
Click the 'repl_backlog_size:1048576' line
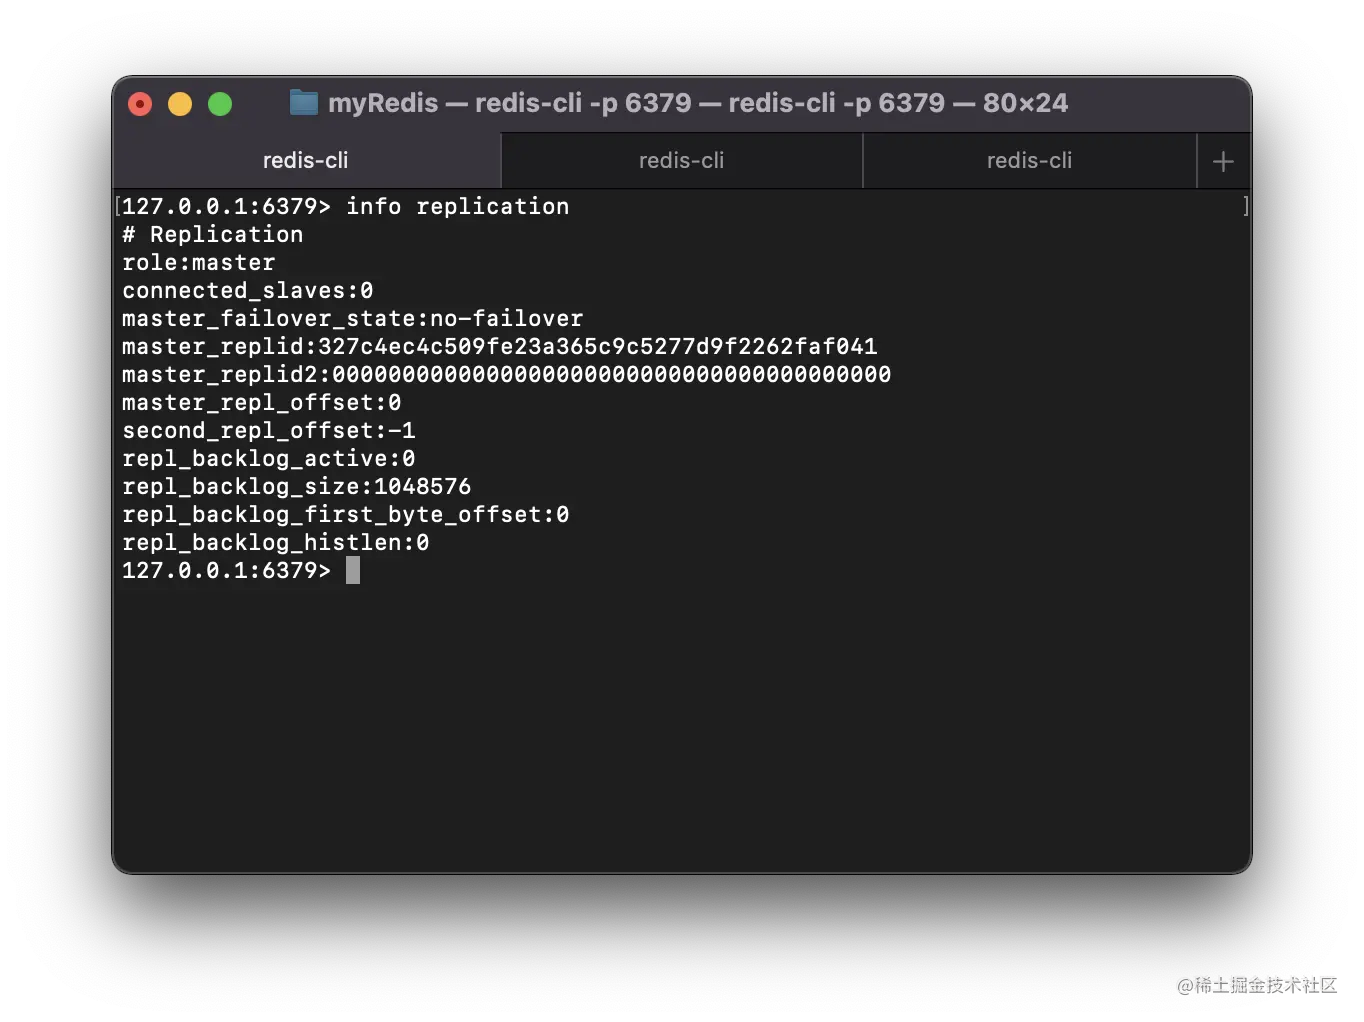(296, 486)
